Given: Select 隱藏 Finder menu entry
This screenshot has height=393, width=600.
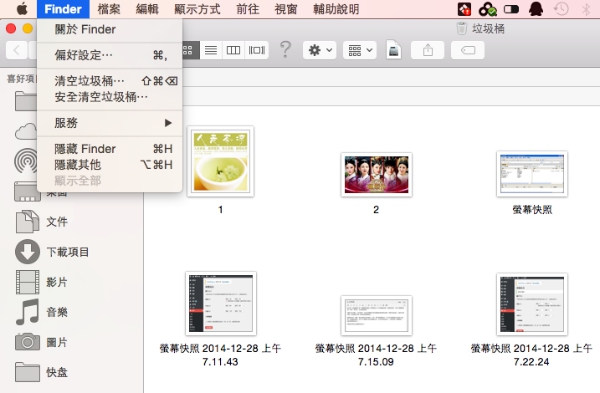Looking at the screenshot, I should click(x=109, y=148).
